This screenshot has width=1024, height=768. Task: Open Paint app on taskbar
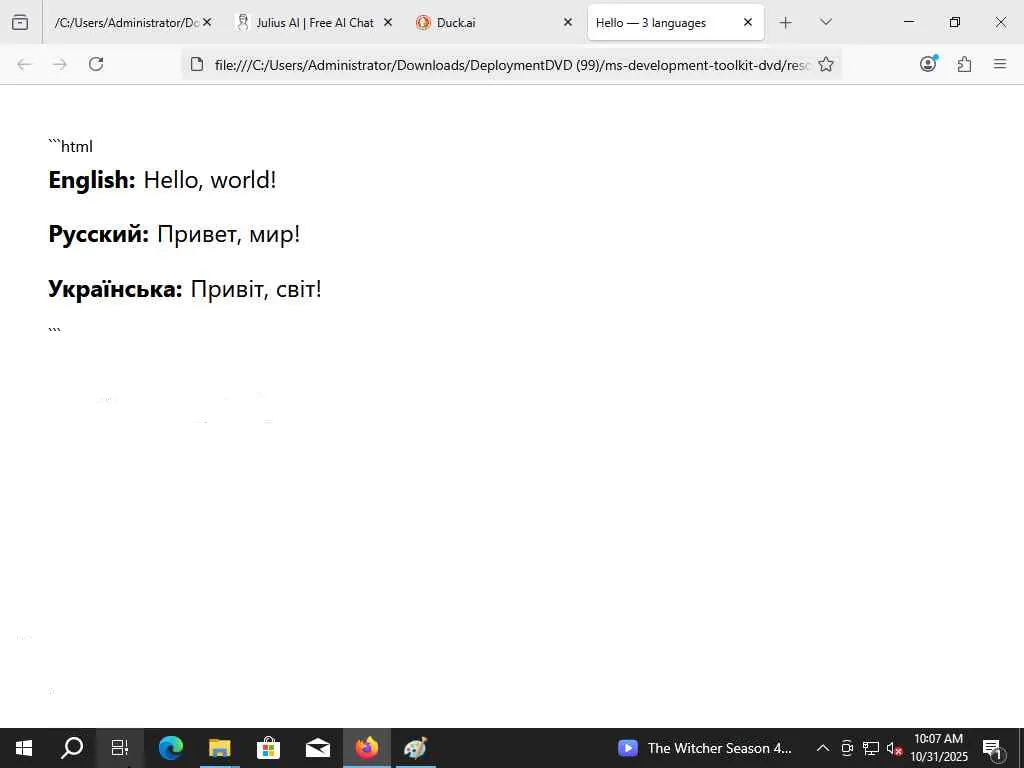415,748
